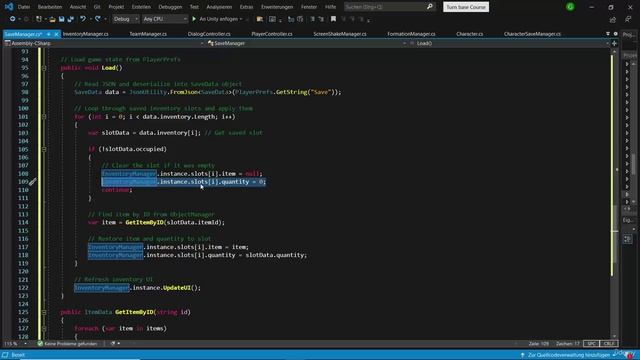This screenshot has height=360, width=640.
Task: Save the current file with disk icon
Action: [x=62, y=19]
